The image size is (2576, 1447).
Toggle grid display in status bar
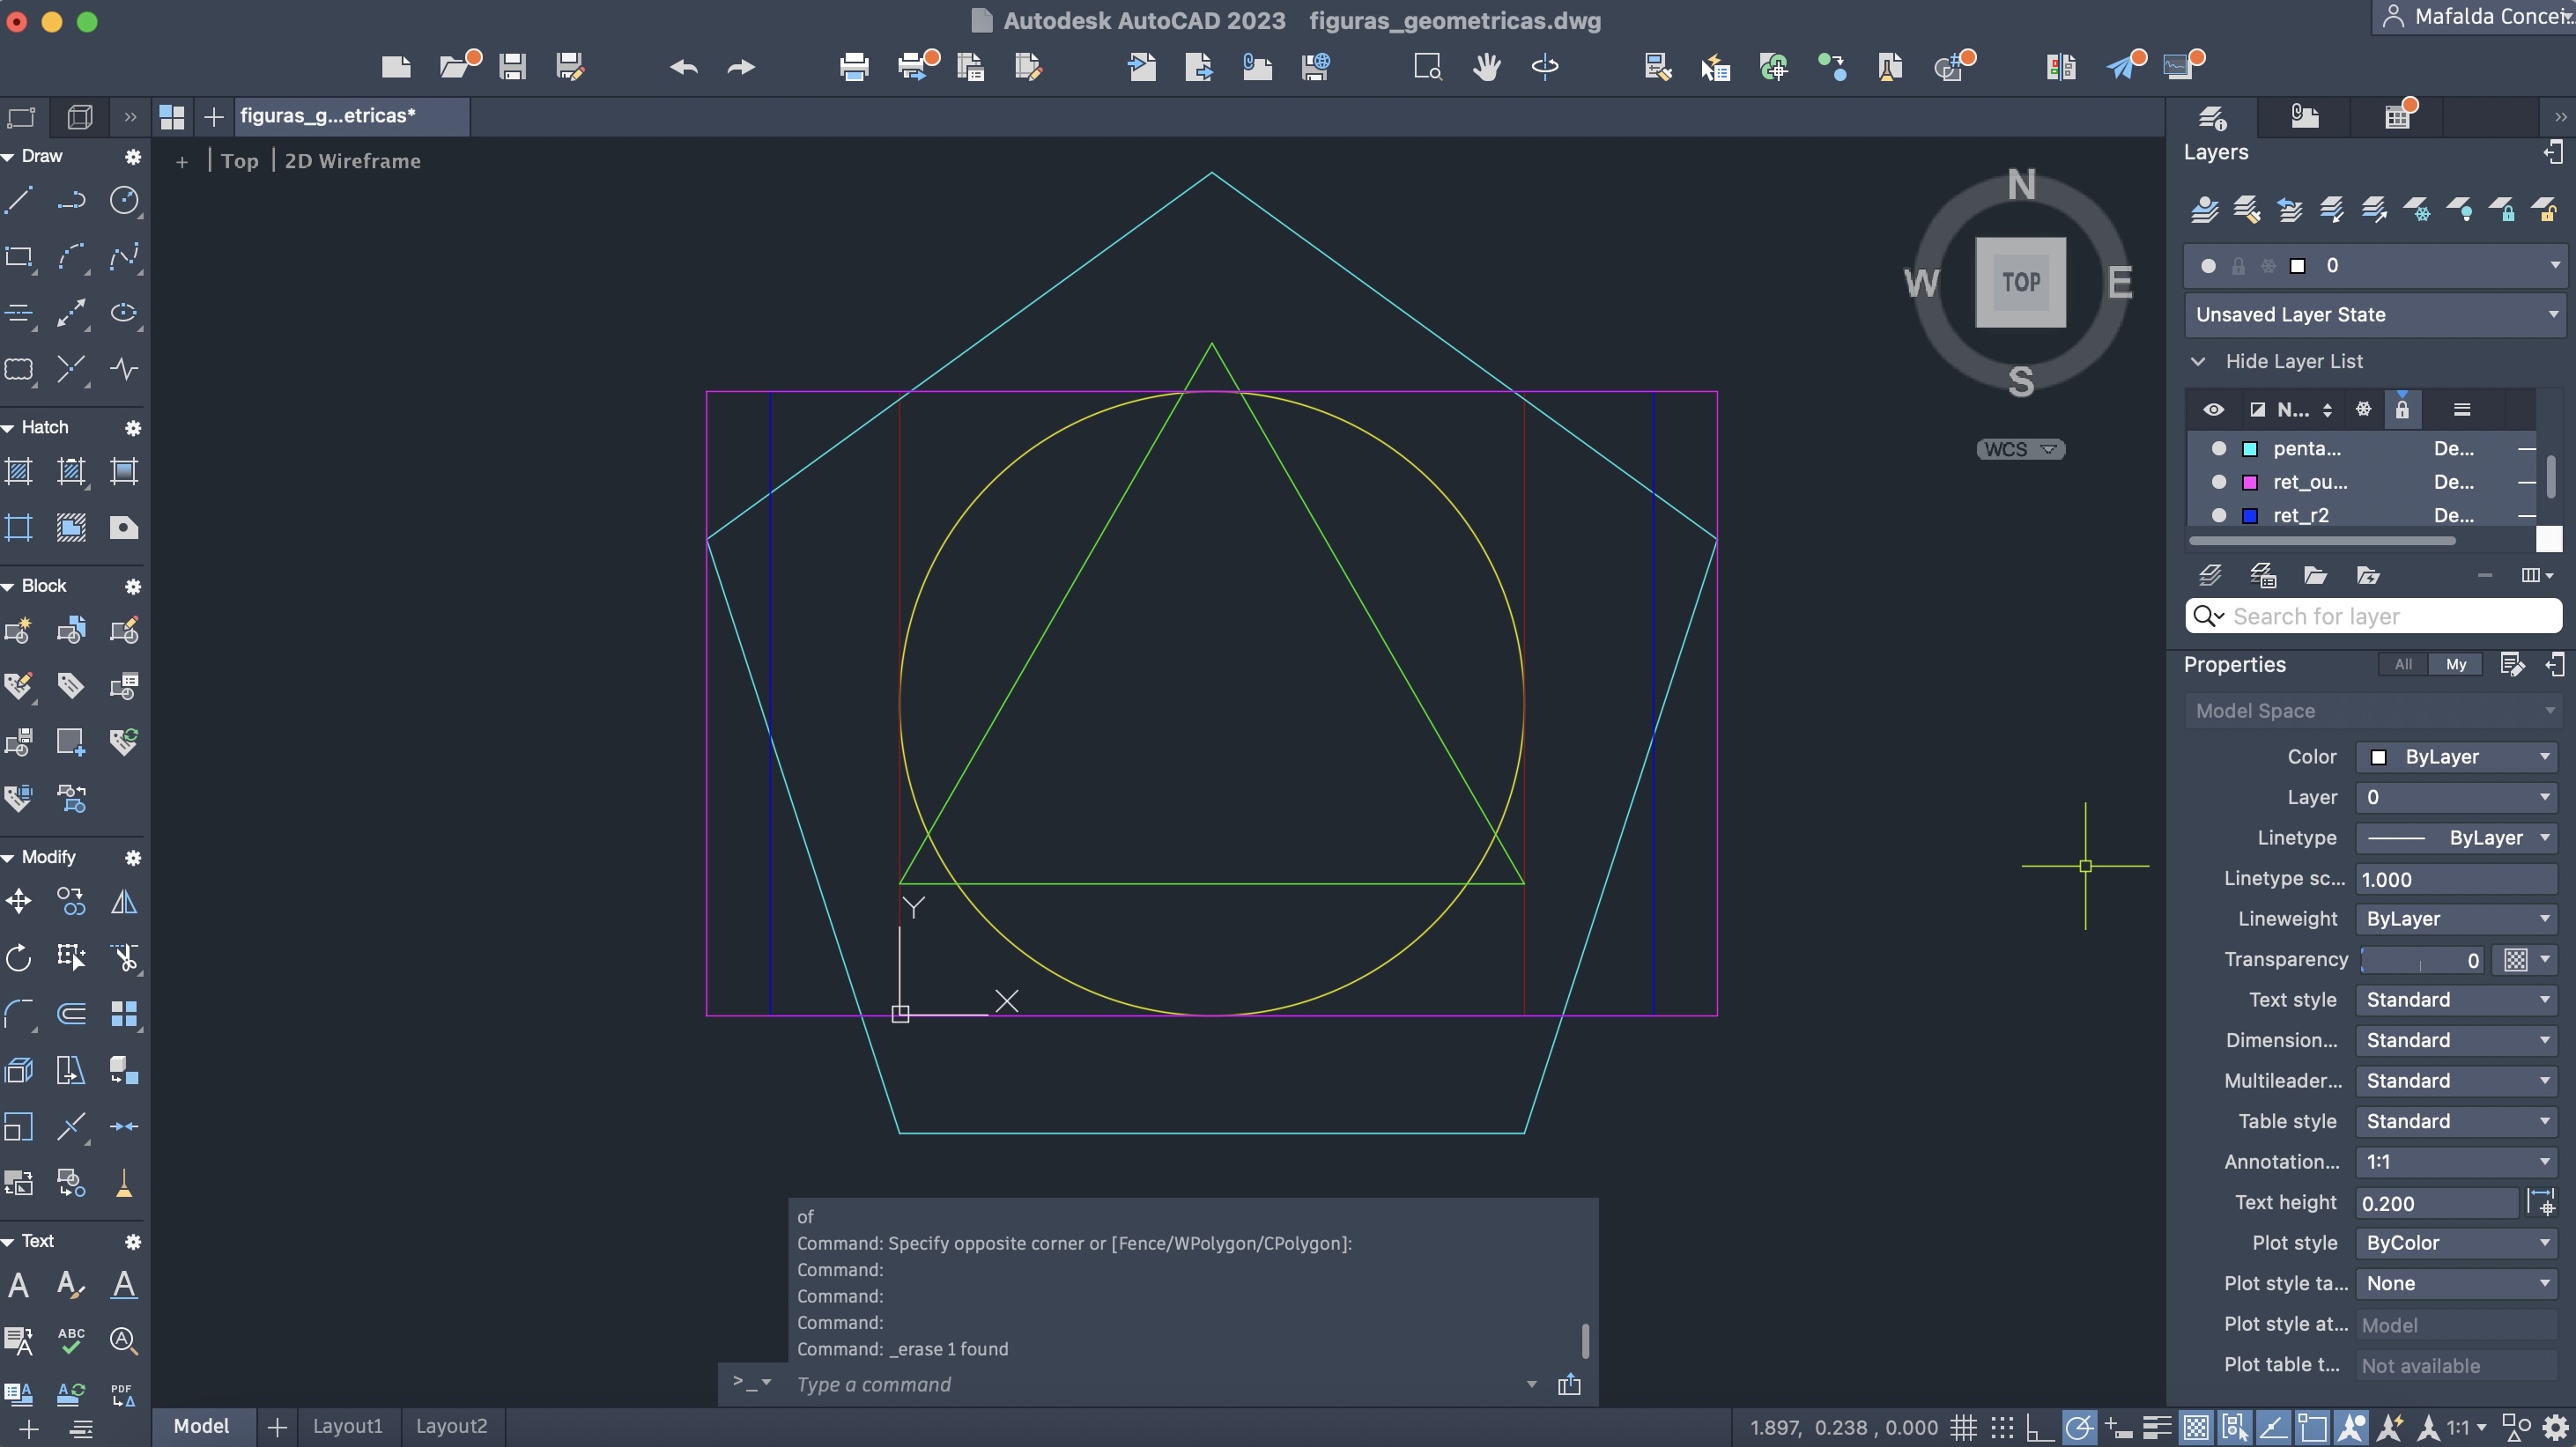(1964, 1427)
